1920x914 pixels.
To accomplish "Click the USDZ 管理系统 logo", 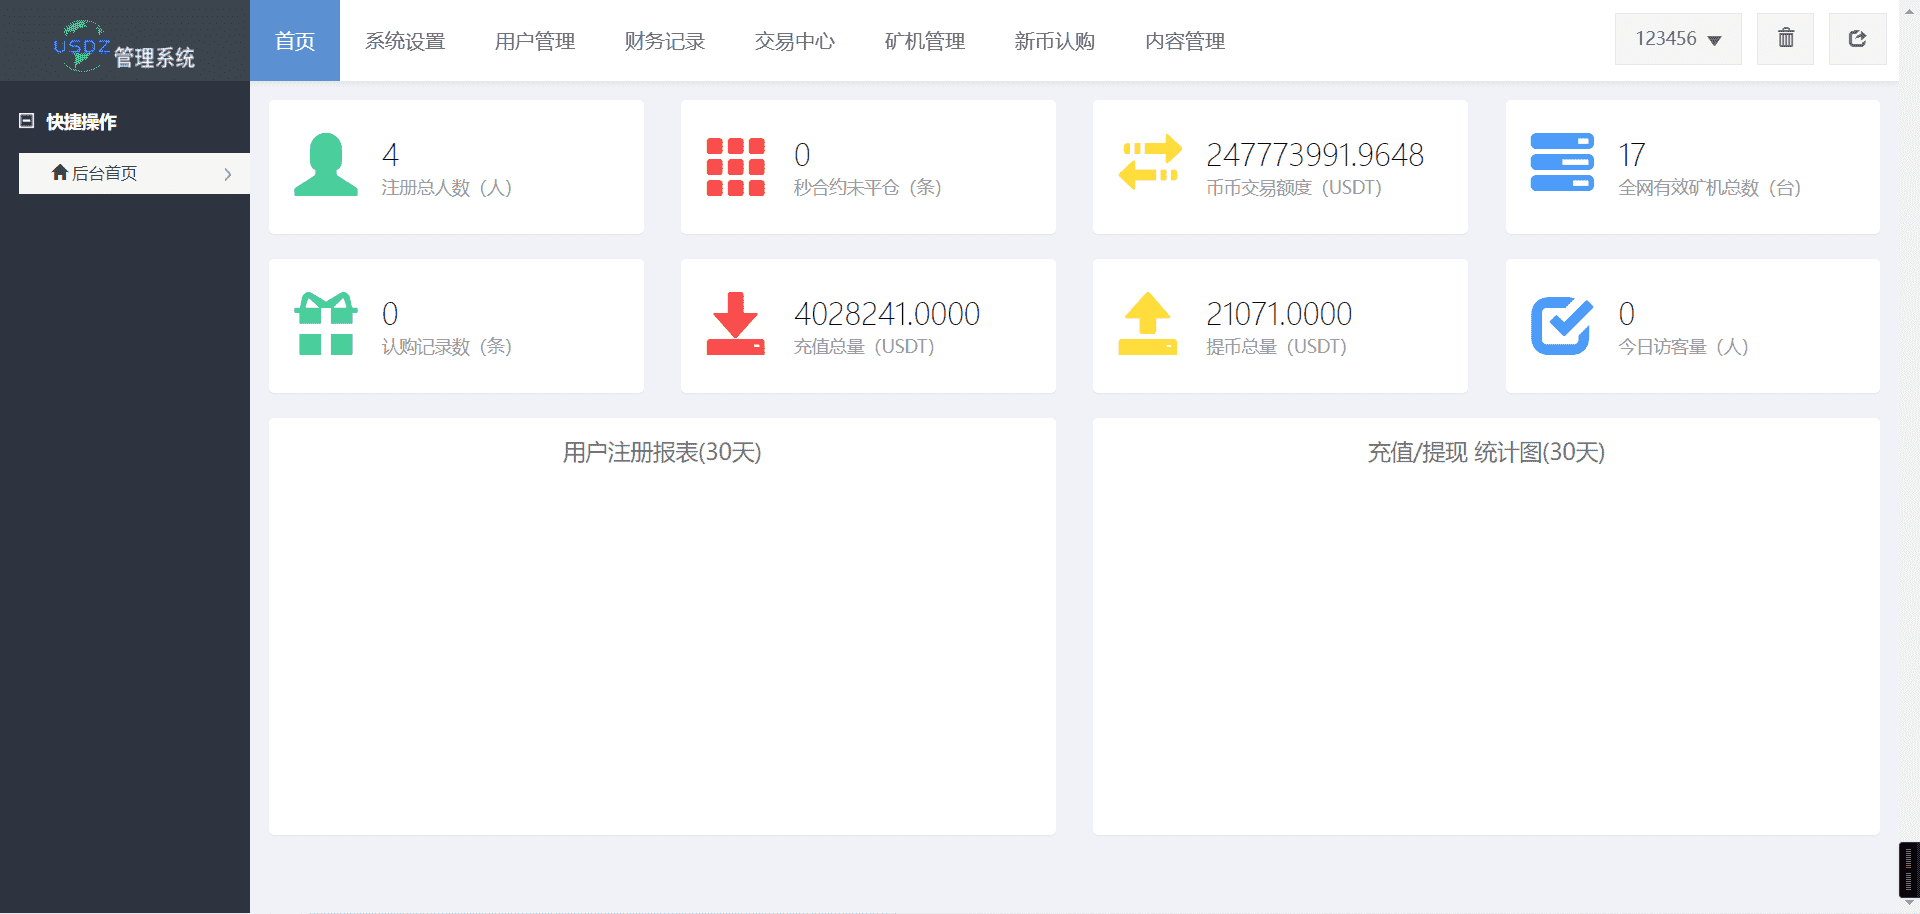I will [x=124, y=46].
